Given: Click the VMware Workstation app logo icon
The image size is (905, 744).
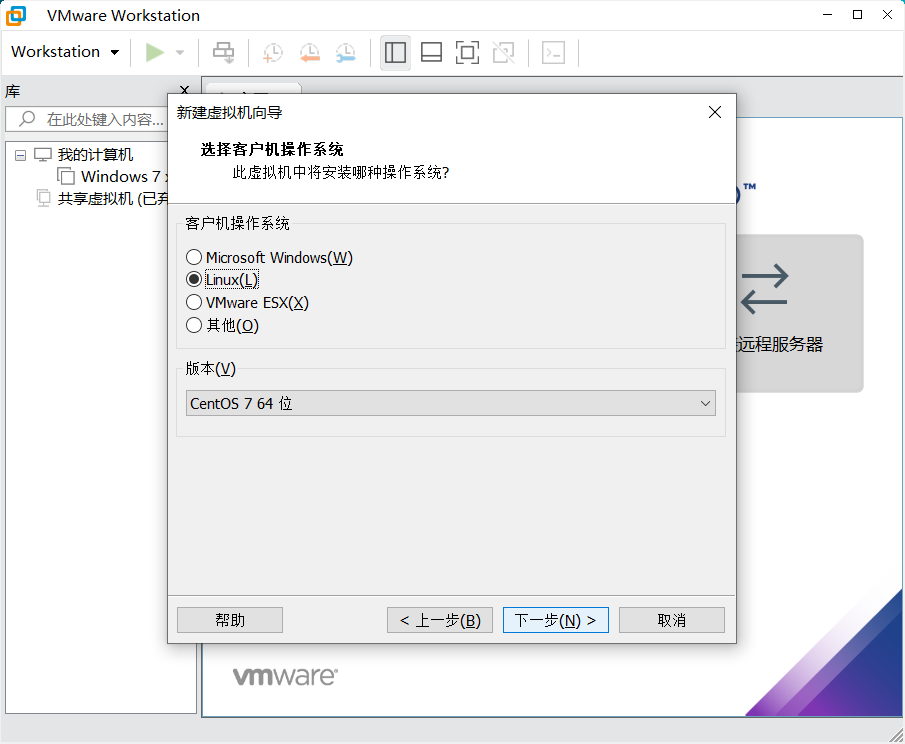Looking at the screenshot, I should [16, 16].
